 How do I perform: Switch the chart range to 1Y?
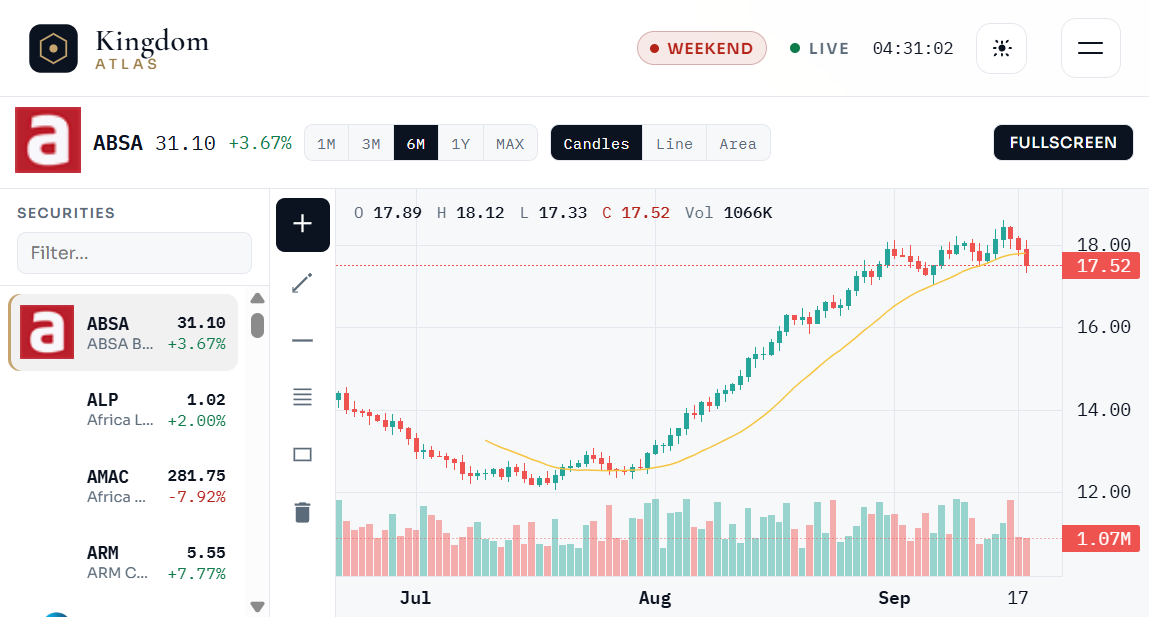pyautogui.click(x=460, y=143)
